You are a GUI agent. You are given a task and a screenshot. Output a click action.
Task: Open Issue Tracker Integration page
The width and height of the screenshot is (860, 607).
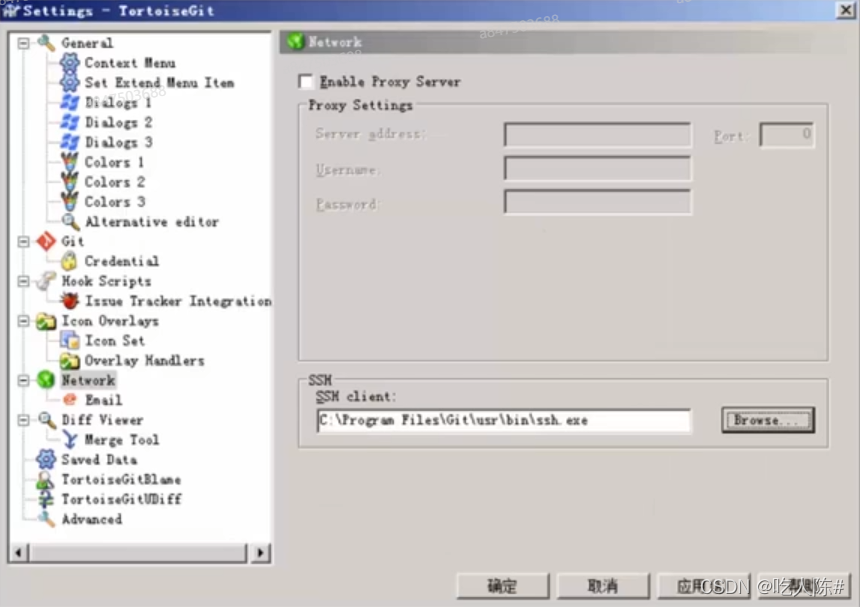[x=178, y=301]
